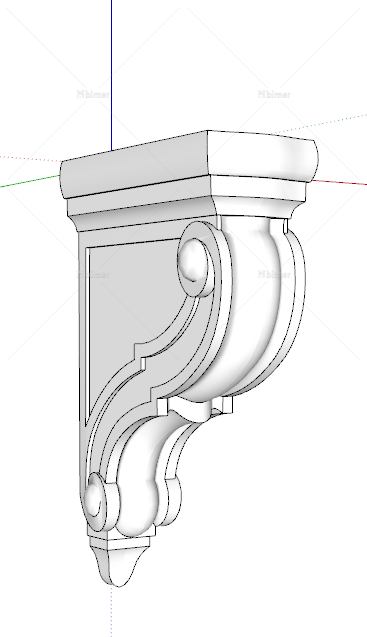Click the top-left Nbimer watermark
Screen dimensions: 367x637
[x=93, y=94]
